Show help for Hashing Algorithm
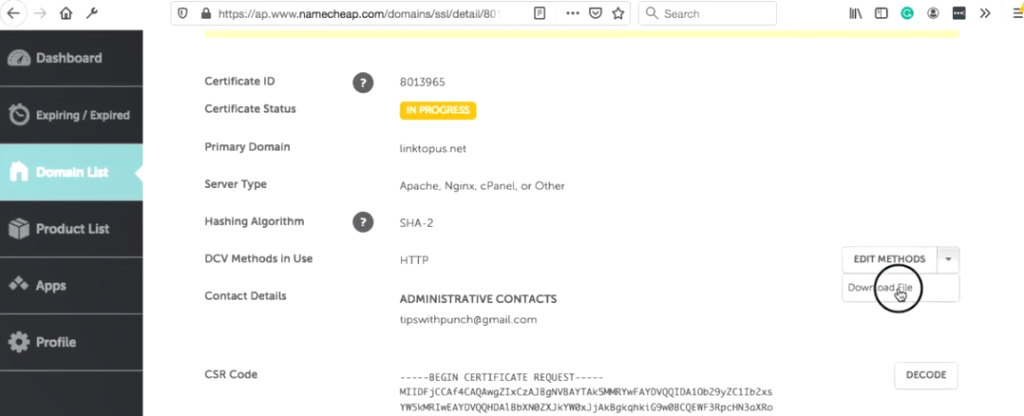Image resolution: width=1024 pixels, height=416 pixels. (x=363, y=222)
